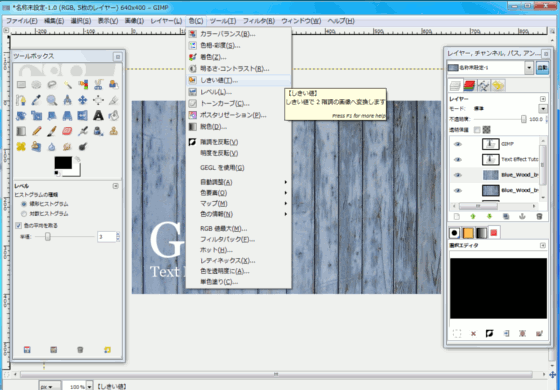560x390 pixels.
Task: Select the Zoom magnifier tool
Action: [52, 100]
